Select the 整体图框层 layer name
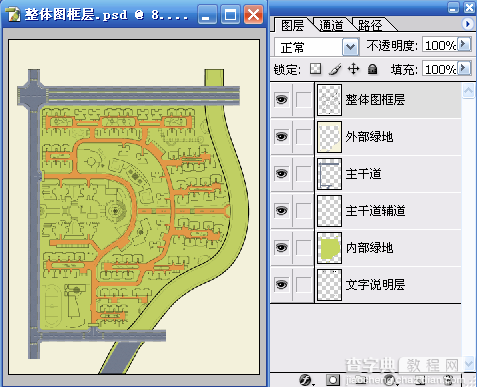This screenshot has height=387, width=477. tap(375, 100)
